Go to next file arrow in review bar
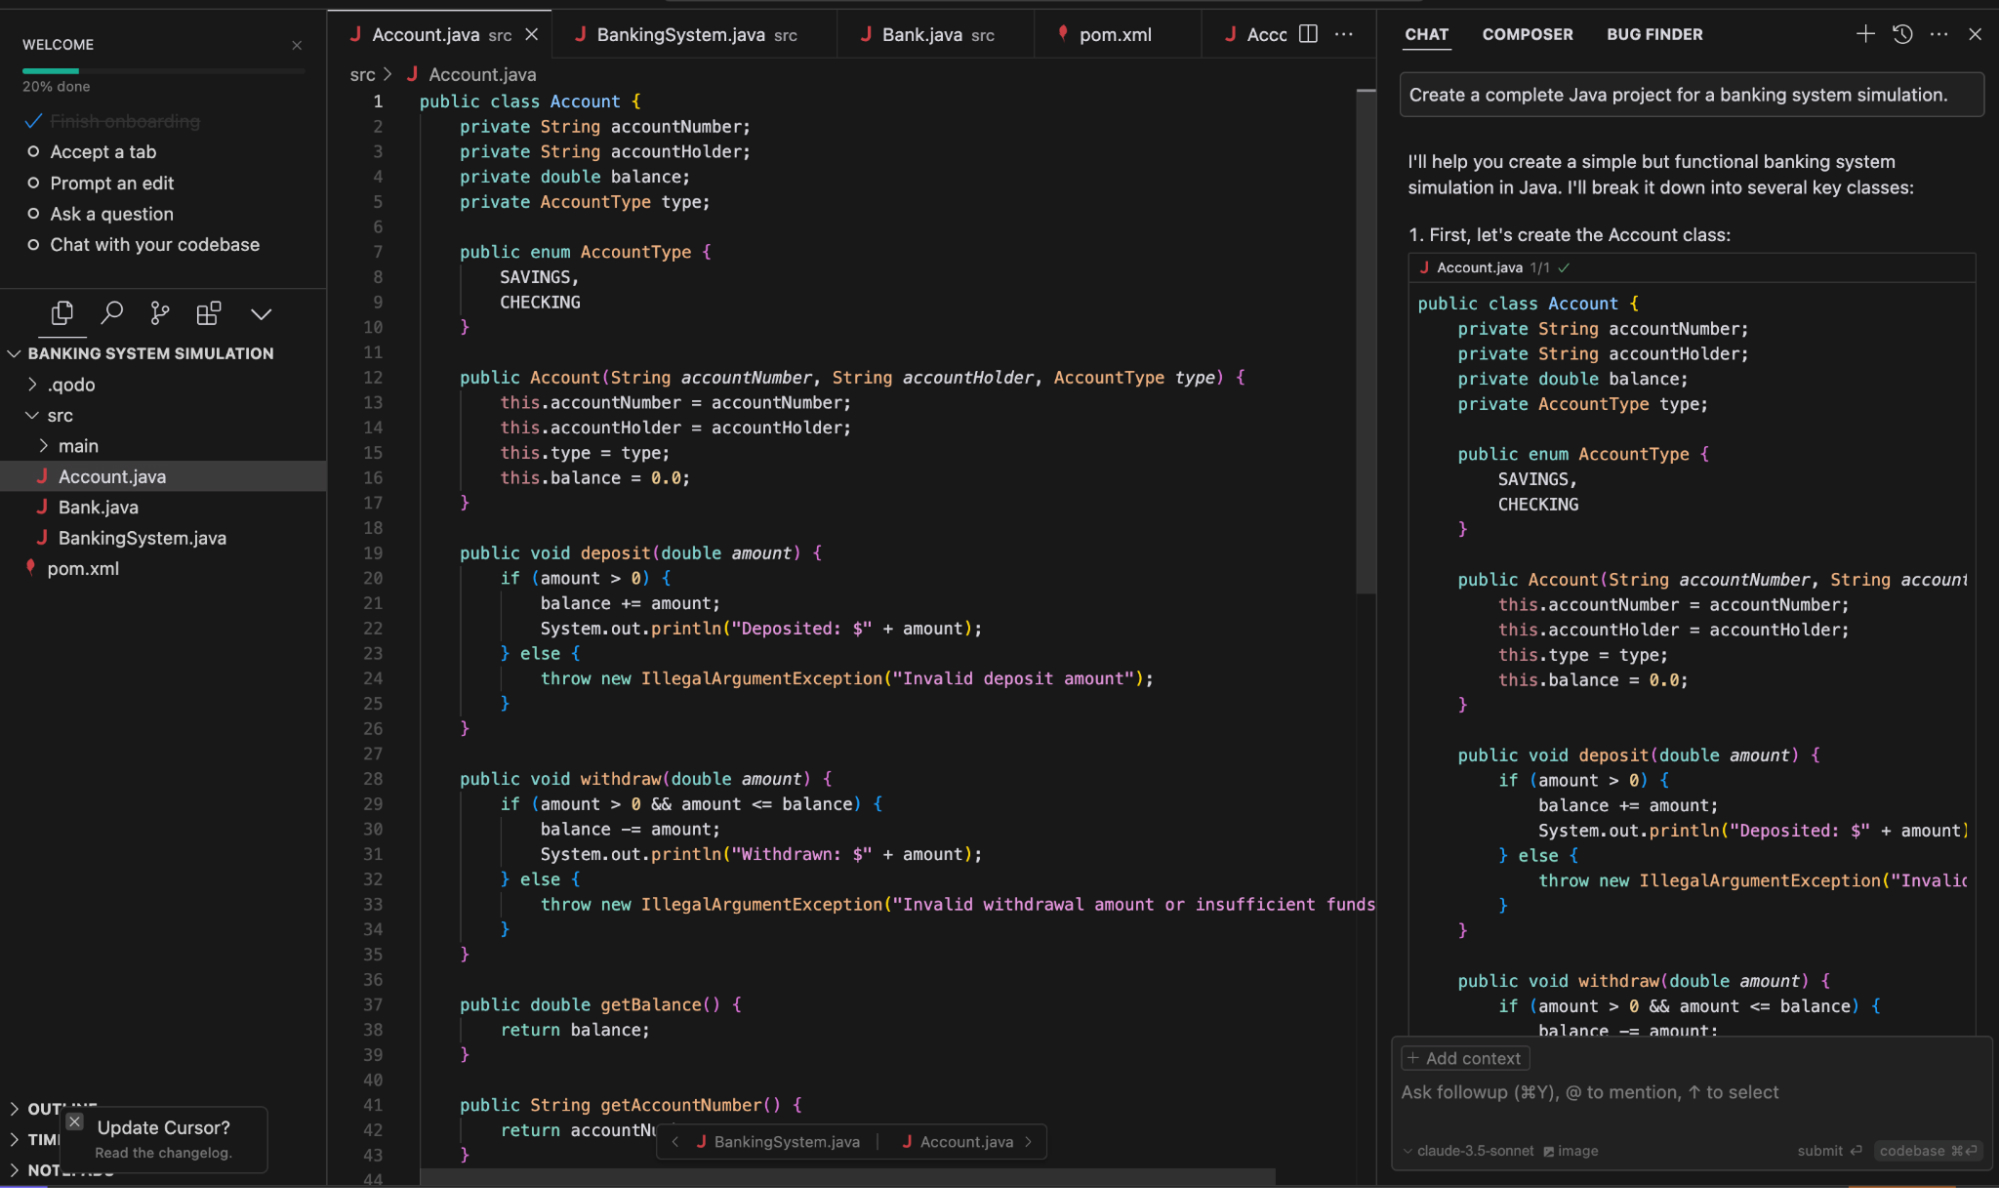 [x=1028, y=1142]
